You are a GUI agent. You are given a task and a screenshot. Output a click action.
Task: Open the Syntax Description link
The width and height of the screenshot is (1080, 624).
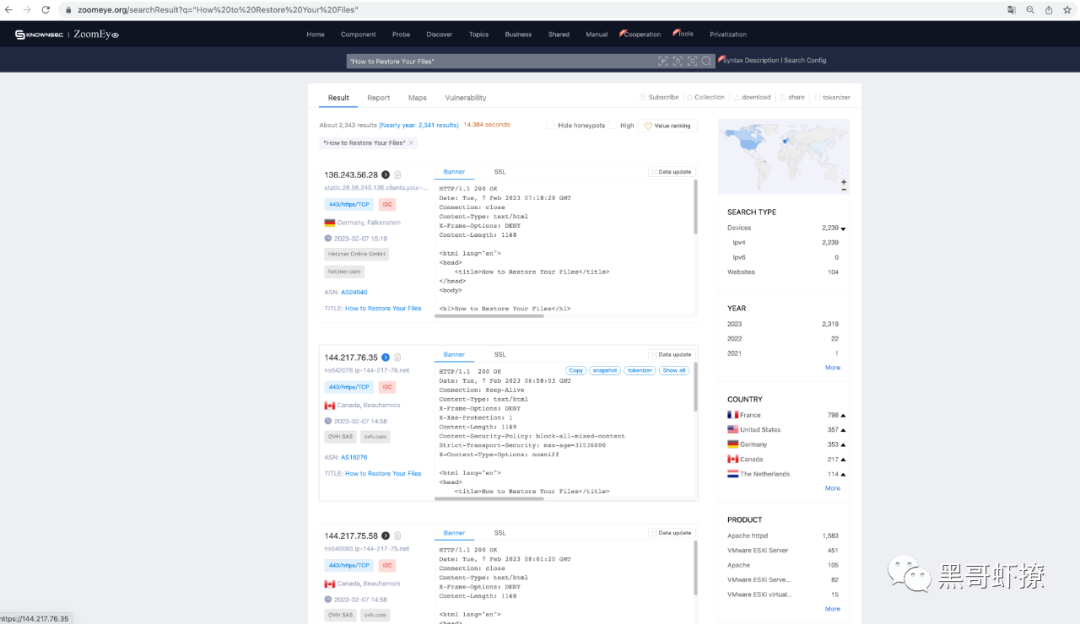(750, 61)
